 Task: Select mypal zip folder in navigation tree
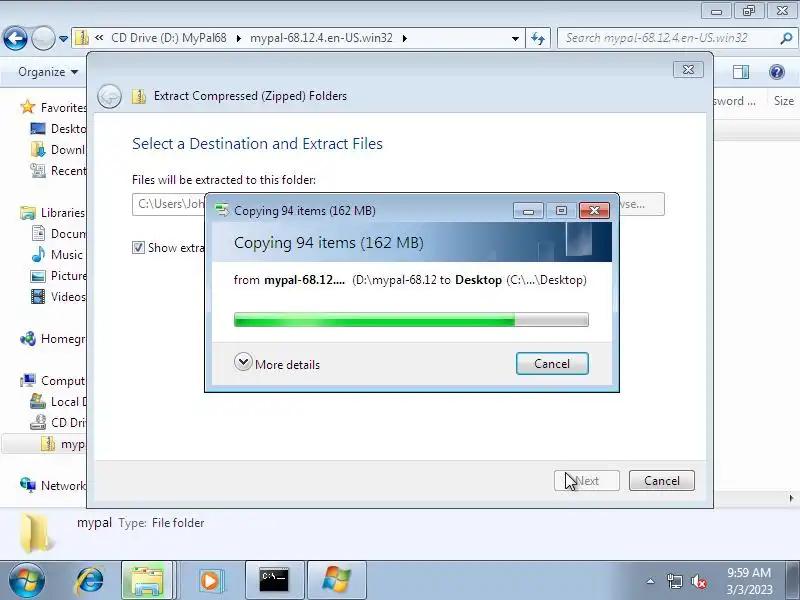(63, 444)
